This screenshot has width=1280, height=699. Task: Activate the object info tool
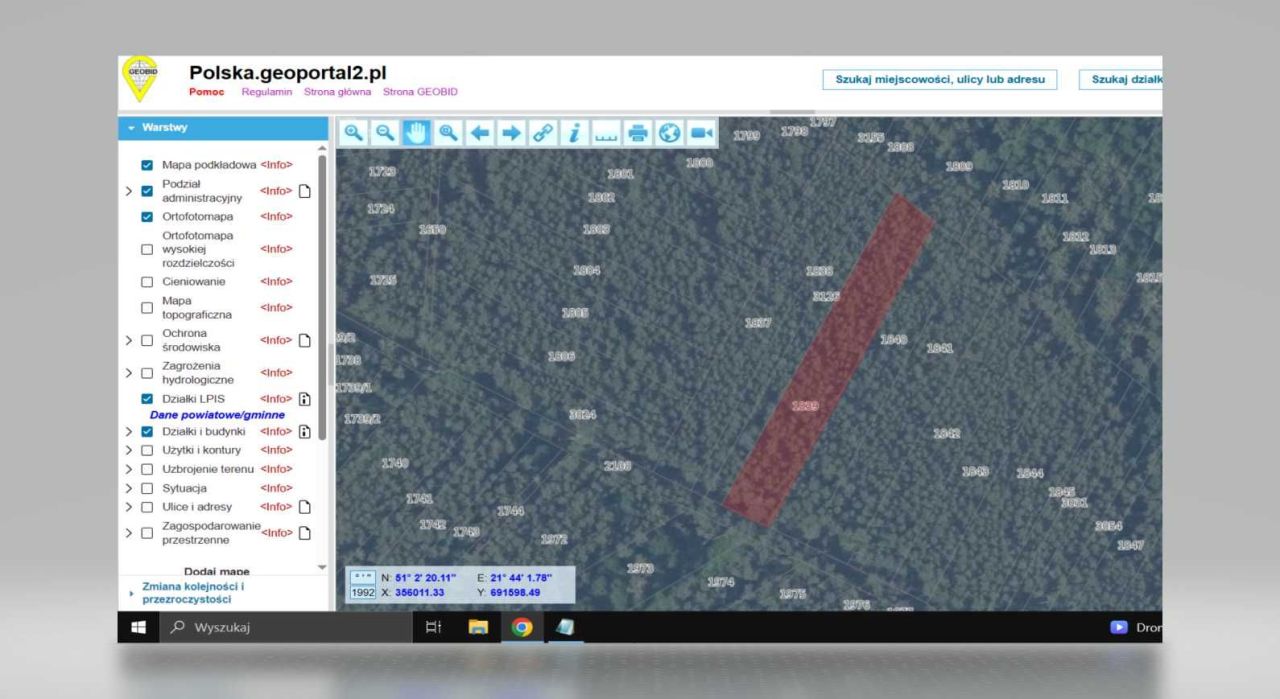pos(574,132)
